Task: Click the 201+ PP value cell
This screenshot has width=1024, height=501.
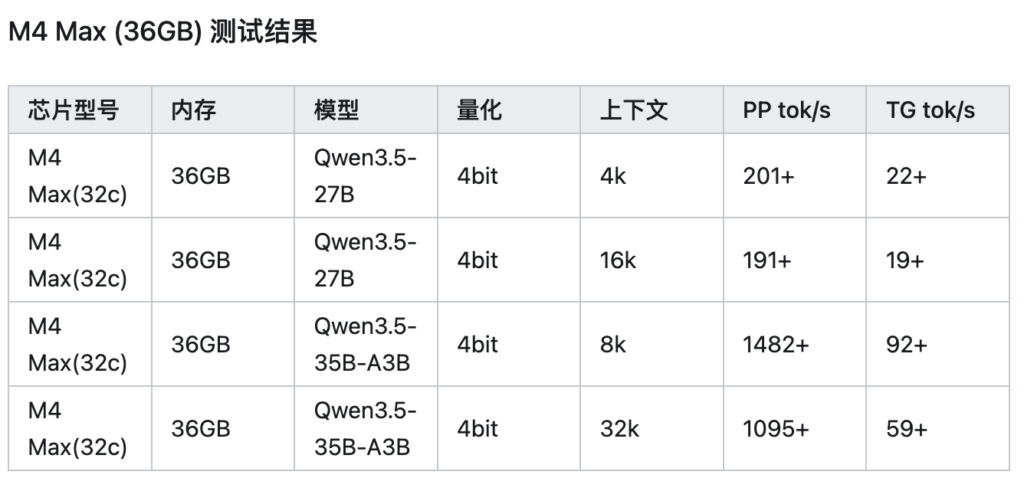Action: click(795, 176)
